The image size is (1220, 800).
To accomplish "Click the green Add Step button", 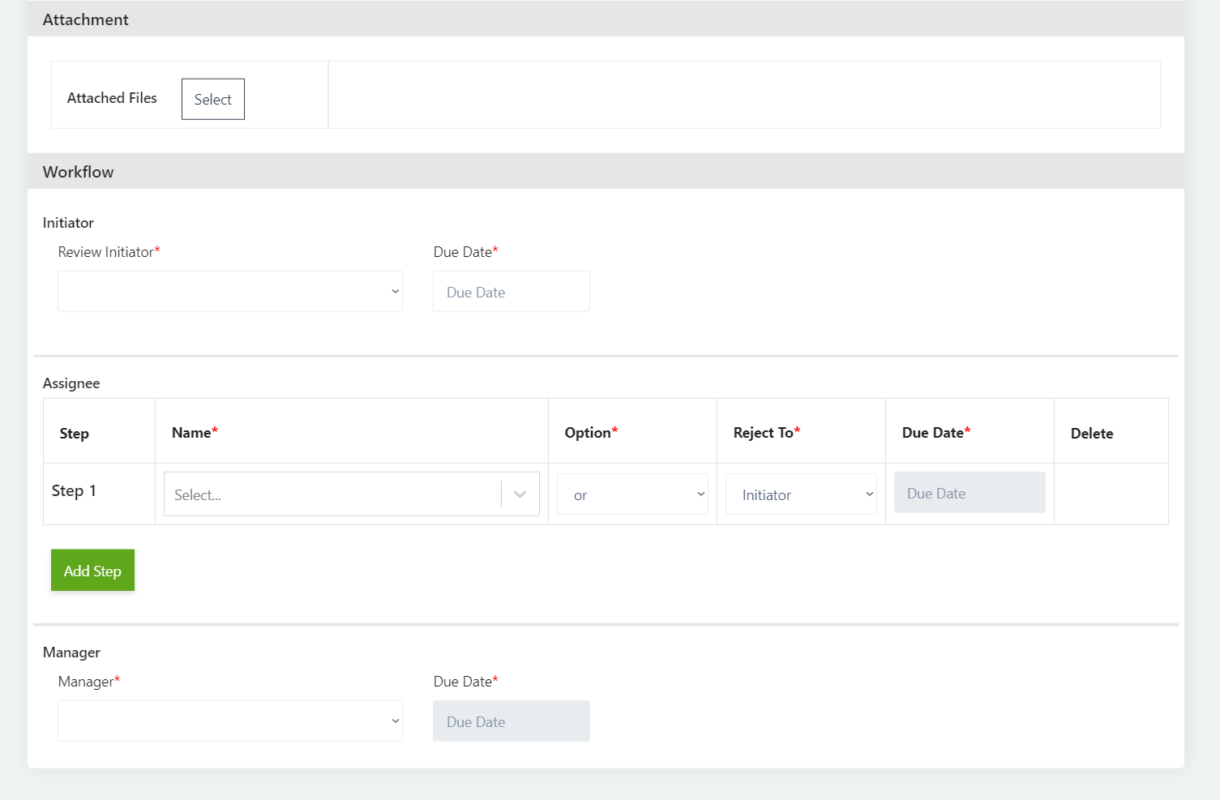I will click(92, 569).
